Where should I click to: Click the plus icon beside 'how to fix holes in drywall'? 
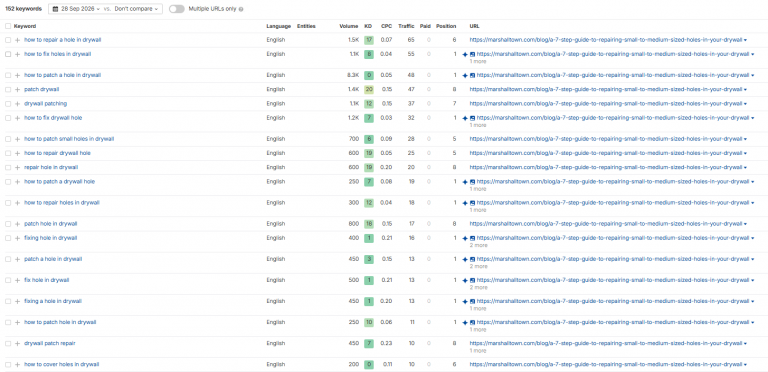click(x=18, y=54)
